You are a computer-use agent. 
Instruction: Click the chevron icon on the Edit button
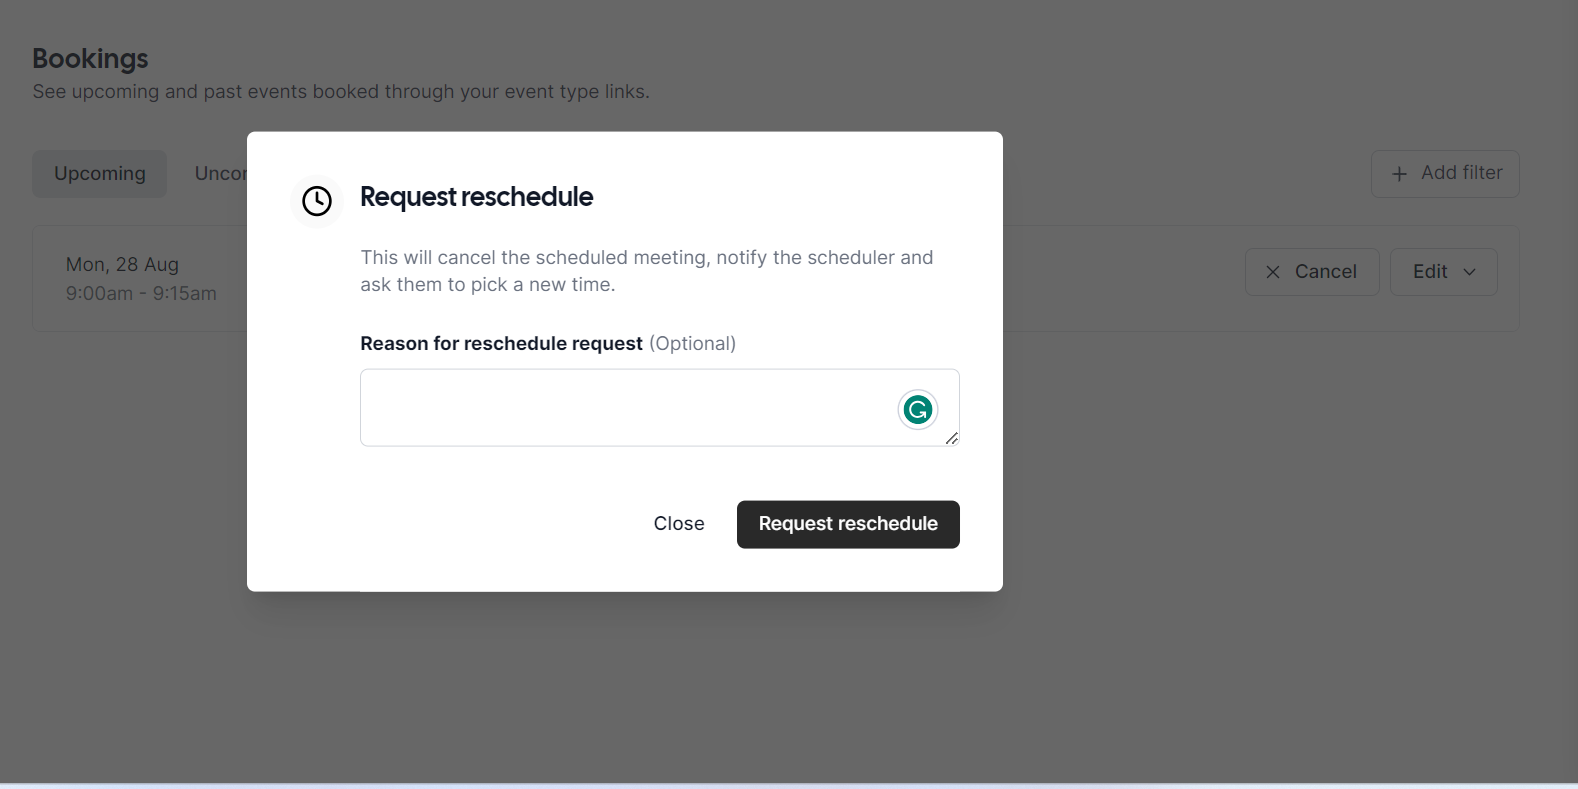1470,271
